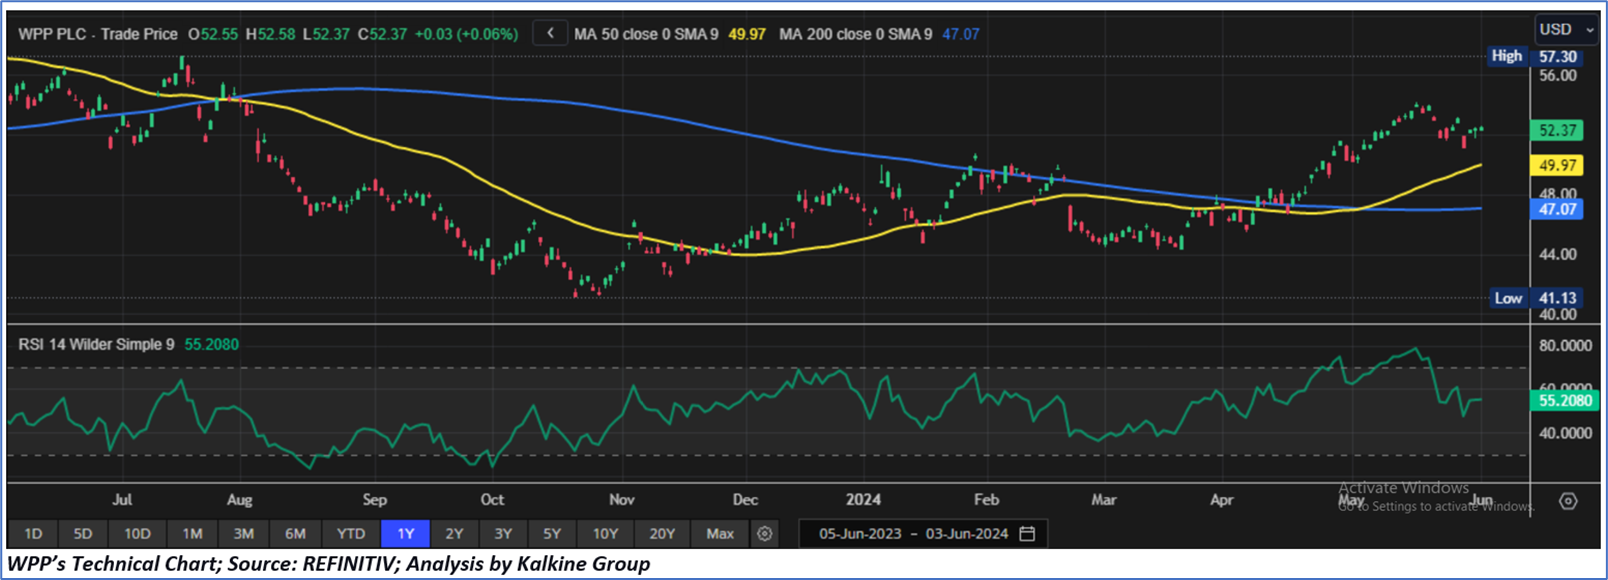Expand the USD currency dropdown
Image resolution: width=1608 pixels, height=580 pixels.
(x=1566, y=30)
